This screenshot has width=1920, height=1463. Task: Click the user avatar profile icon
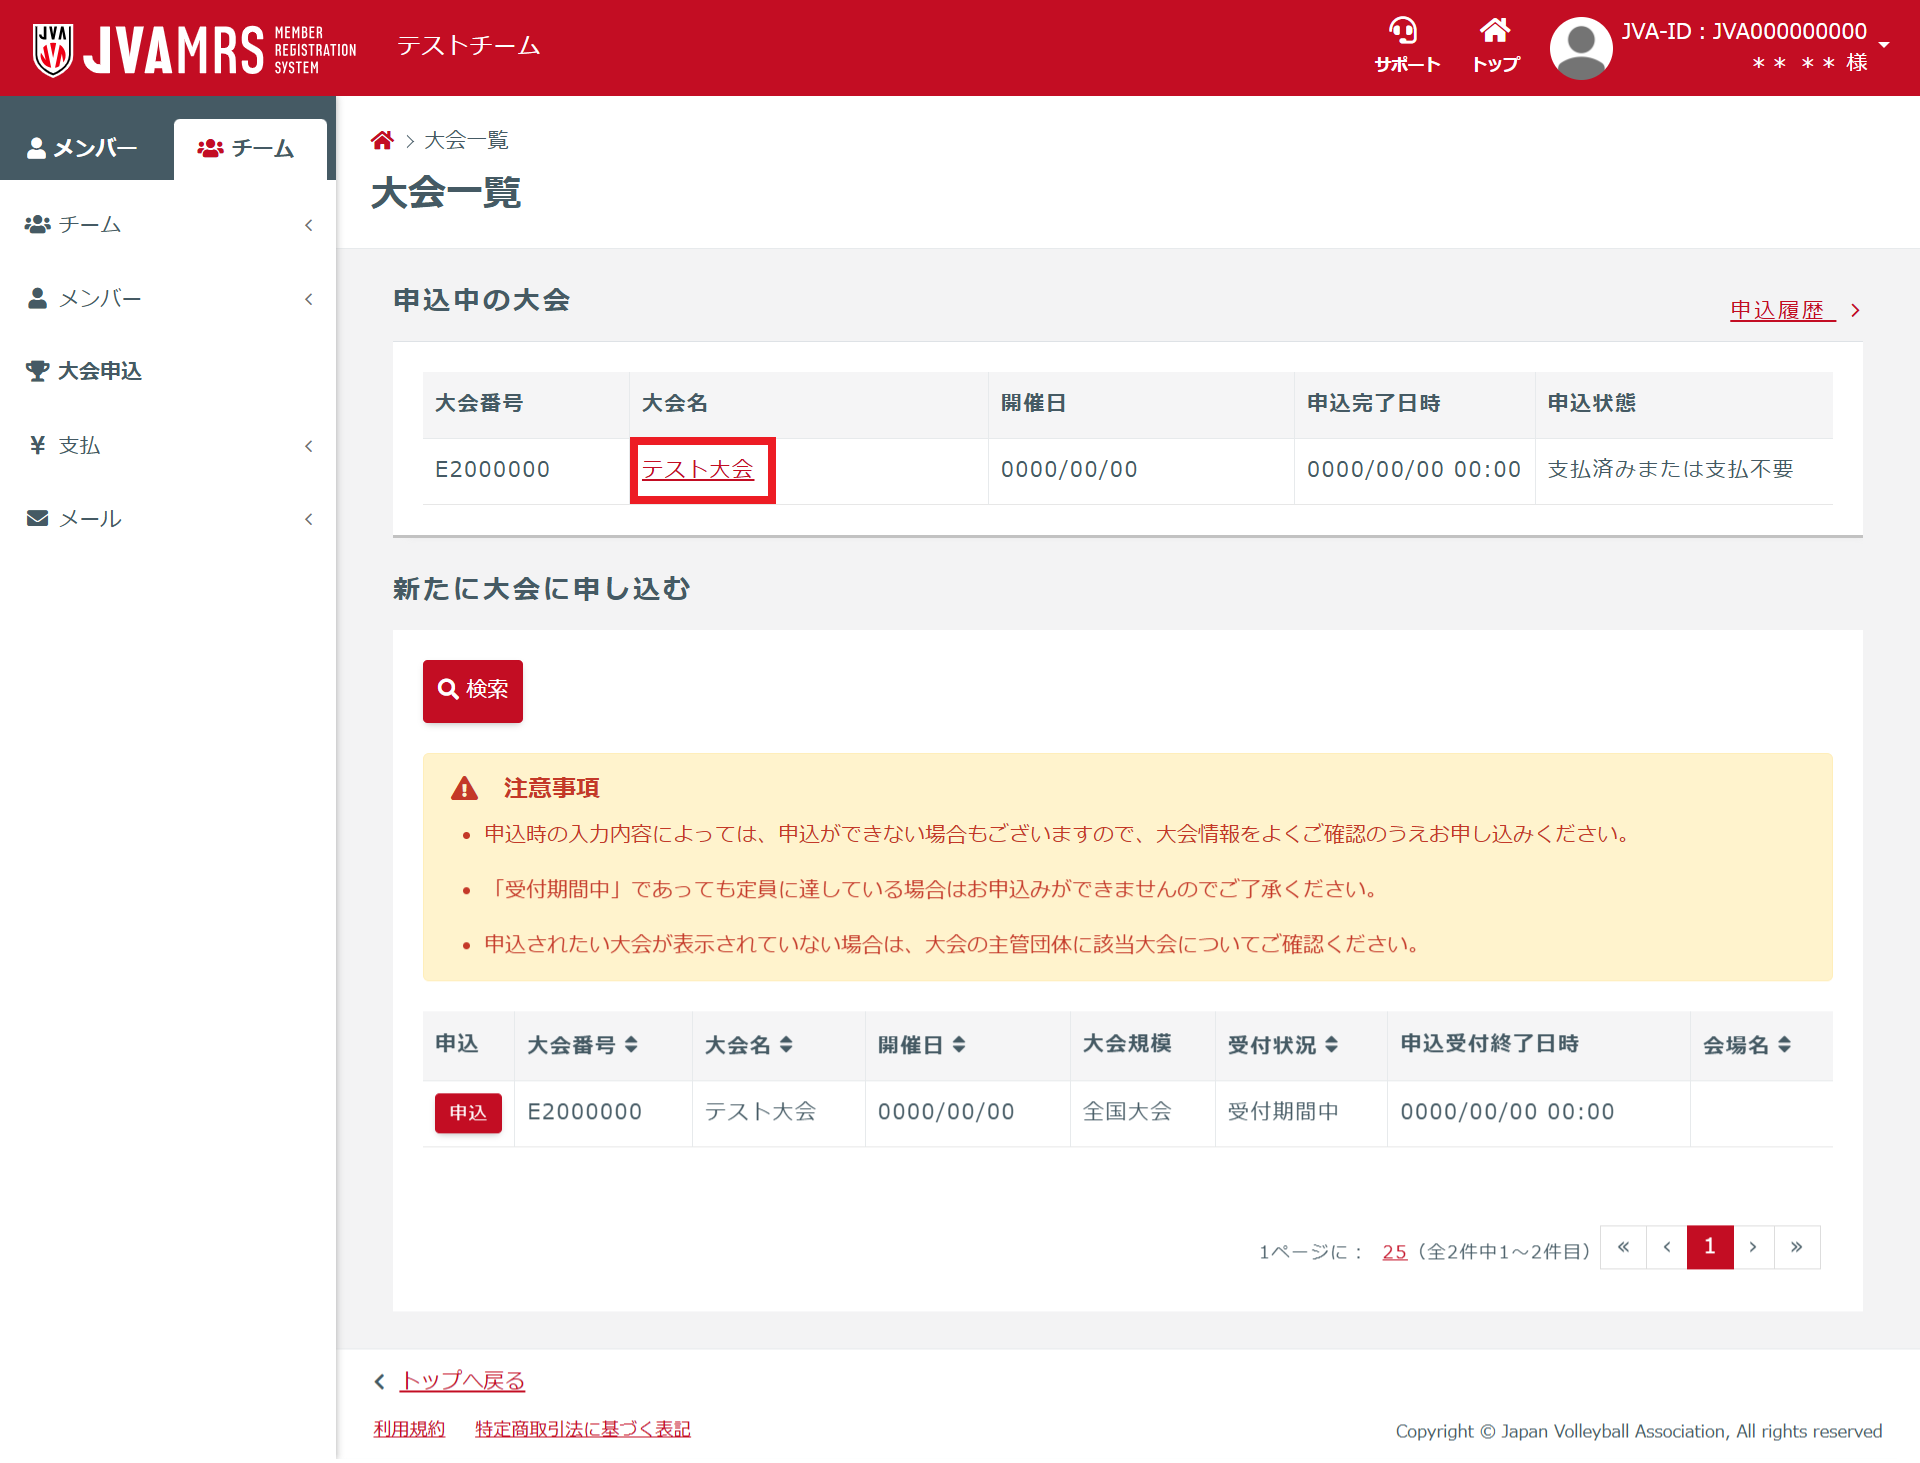[1580, 47]
